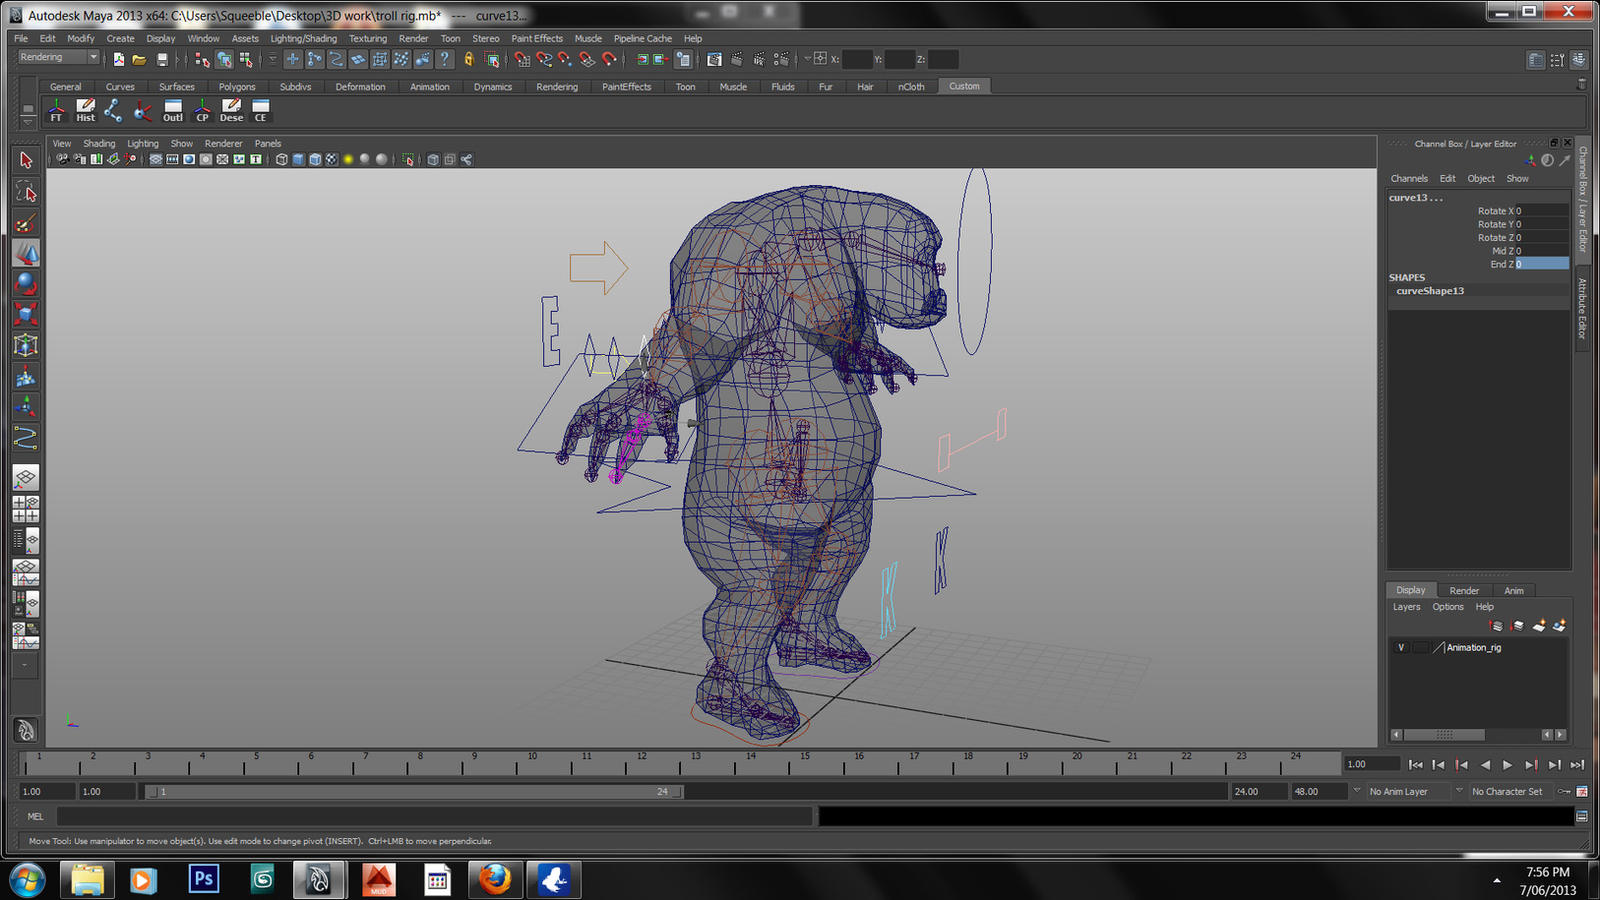Open the Create menu
1600x900 pixels.
120,39
